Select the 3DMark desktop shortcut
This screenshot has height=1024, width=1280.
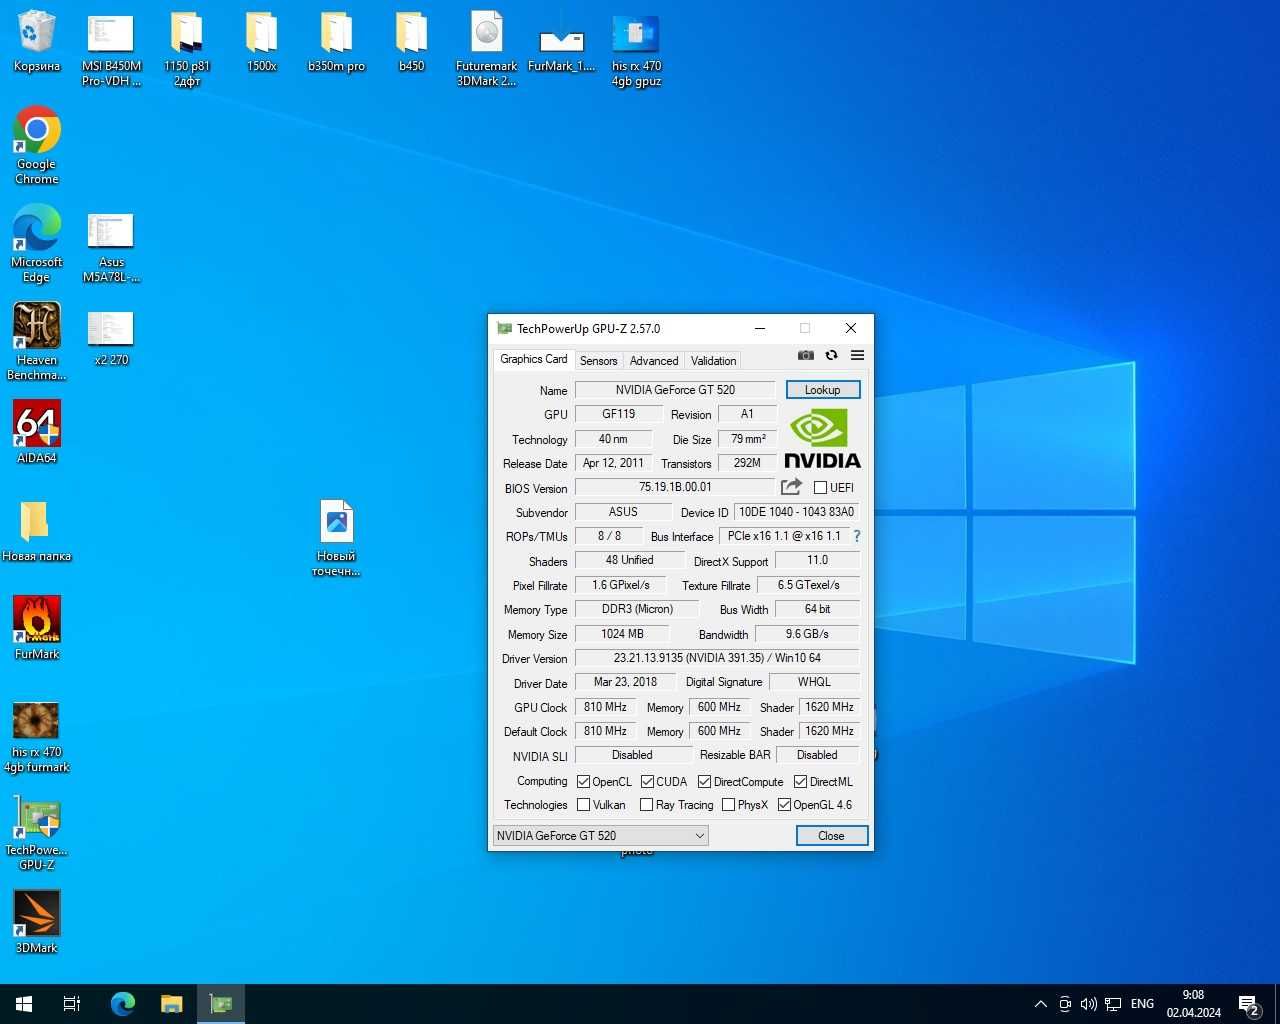click(x=37, y=922)
